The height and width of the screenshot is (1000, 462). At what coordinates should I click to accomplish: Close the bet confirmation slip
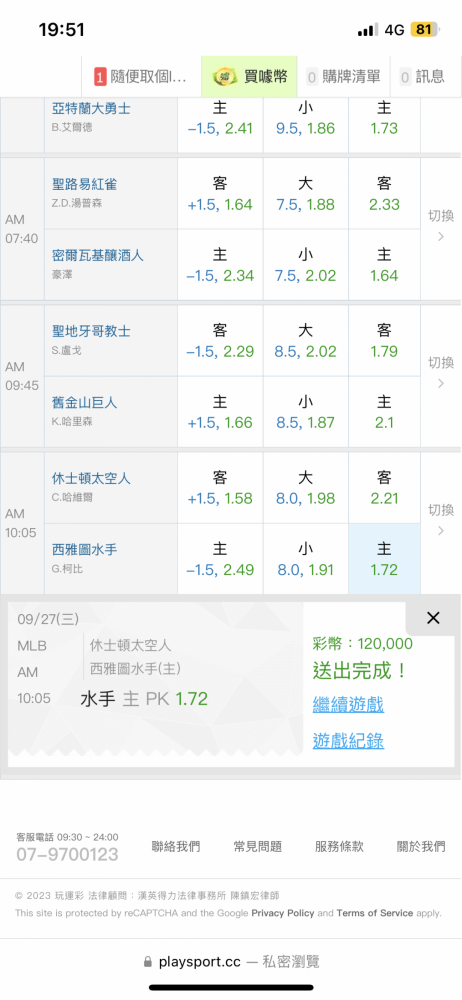(433, 617)
